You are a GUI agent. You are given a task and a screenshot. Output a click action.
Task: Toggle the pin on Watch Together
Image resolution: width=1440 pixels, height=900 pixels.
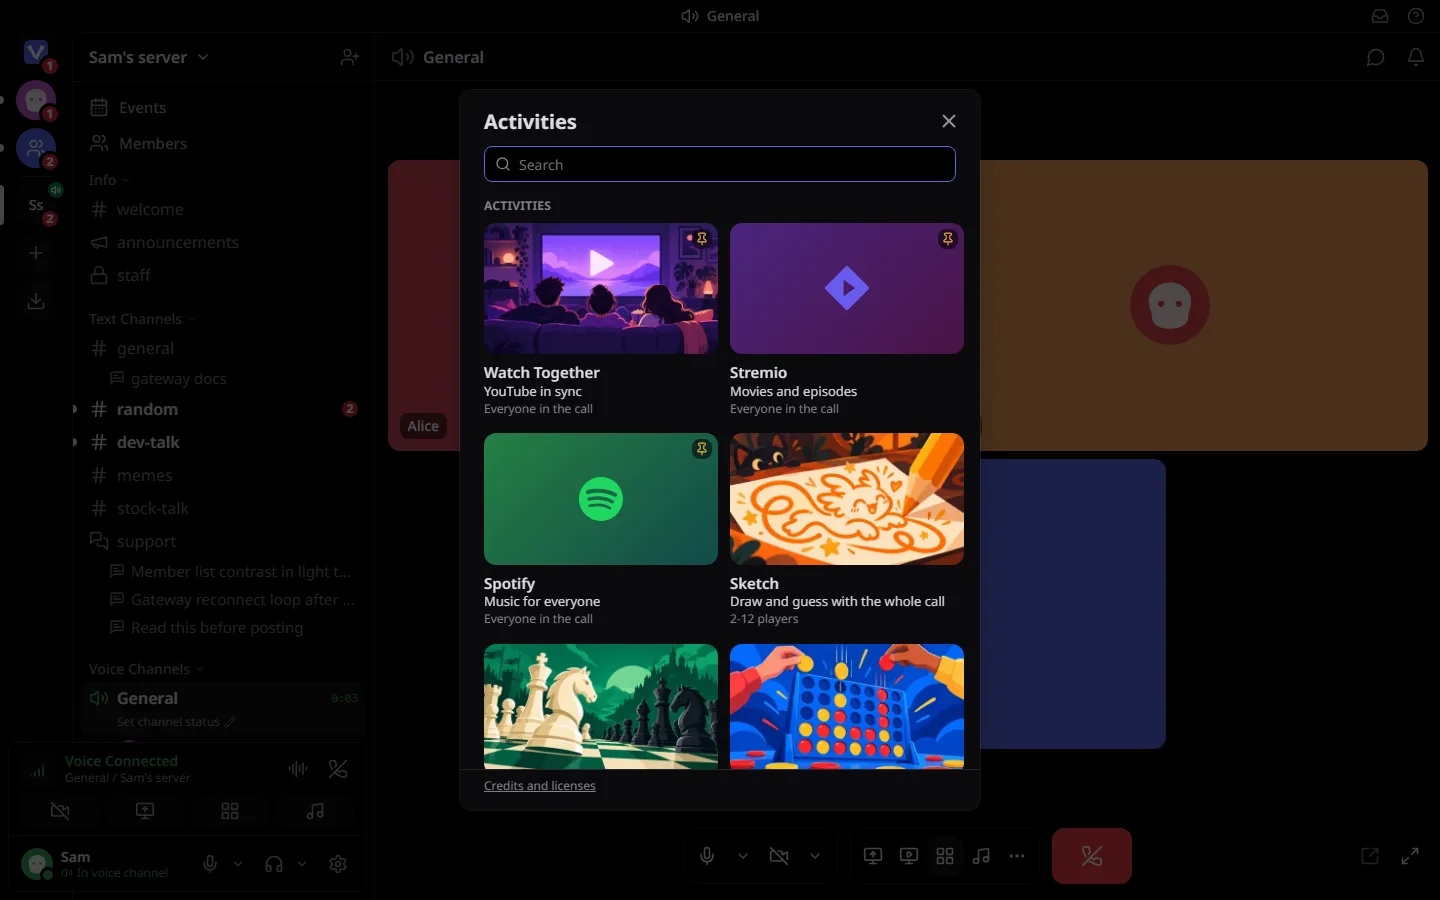click(702, 239)
